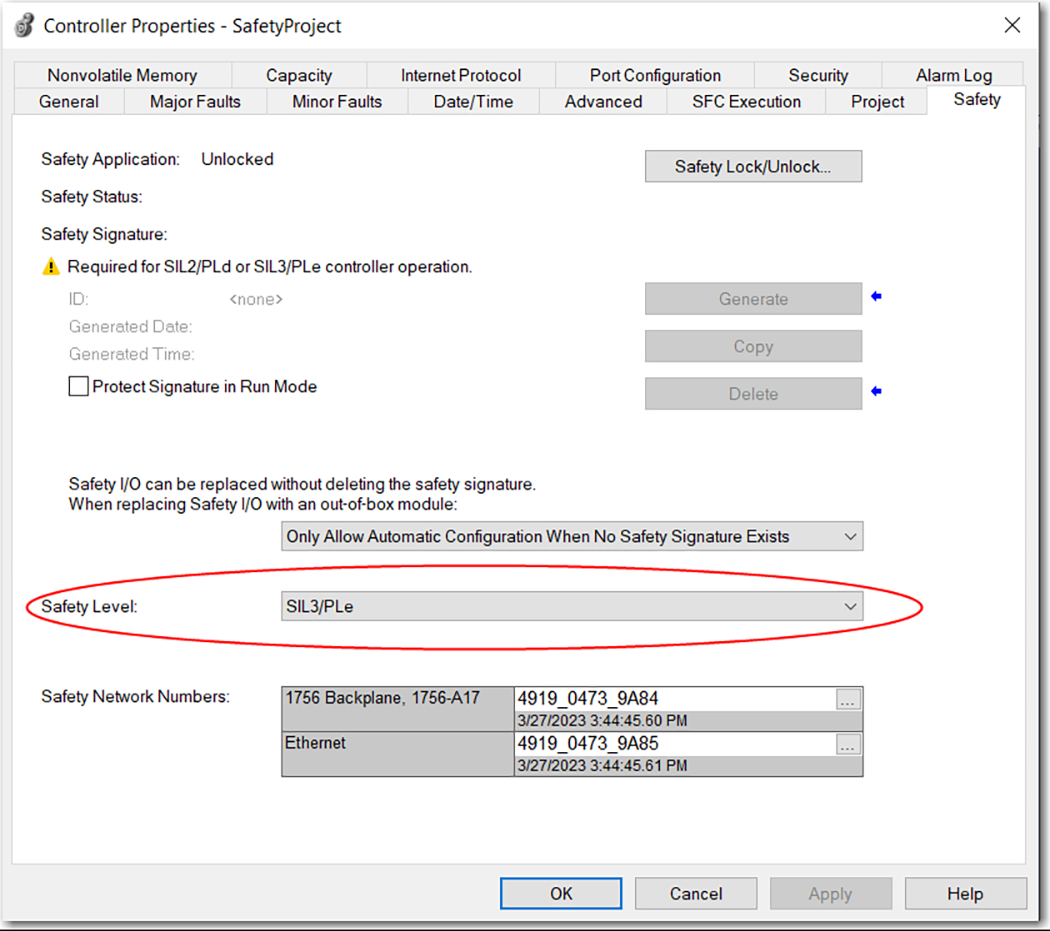The width and height of the screenshot is (1050, 931).
Task: Expand the Safety Level dropdown
Action: click(850, 606)
